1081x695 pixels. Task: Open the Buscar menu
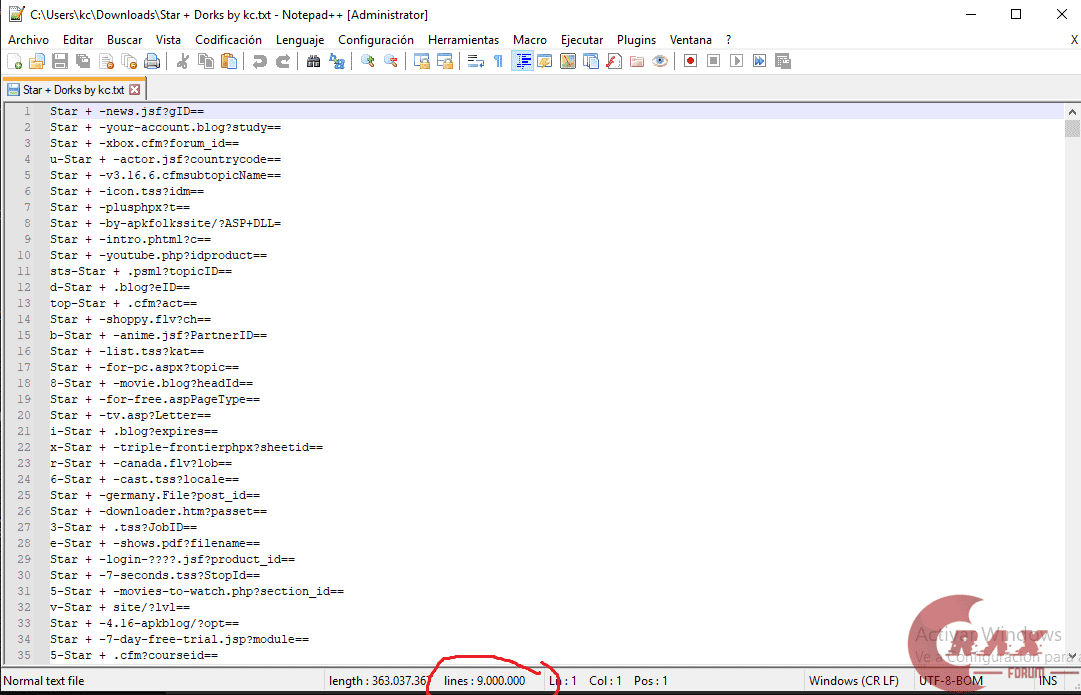click(x=125, y=40)
